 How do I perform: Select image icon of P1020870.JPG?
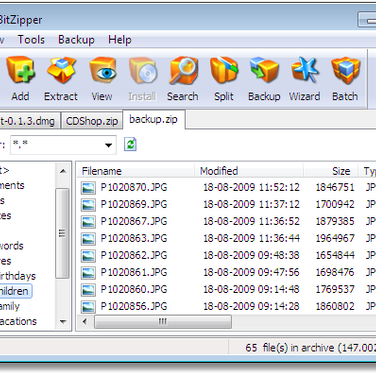click(88, 188)
